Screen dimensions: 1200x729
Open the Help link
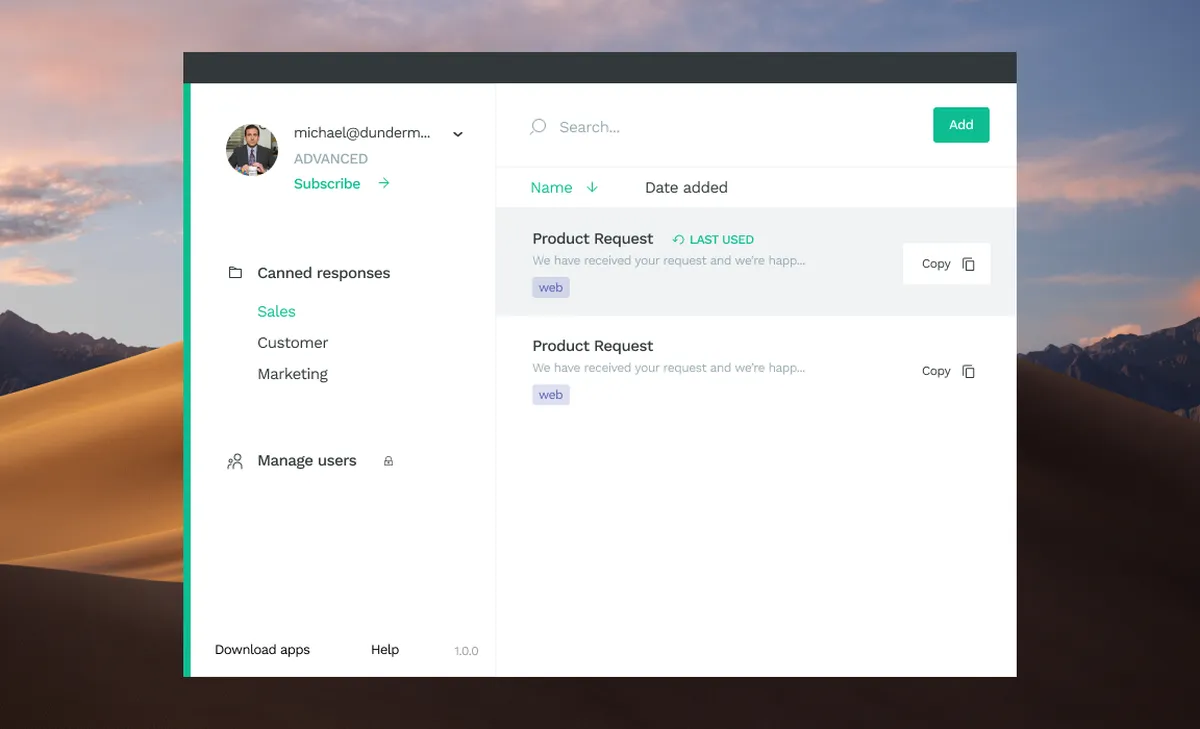385,650
